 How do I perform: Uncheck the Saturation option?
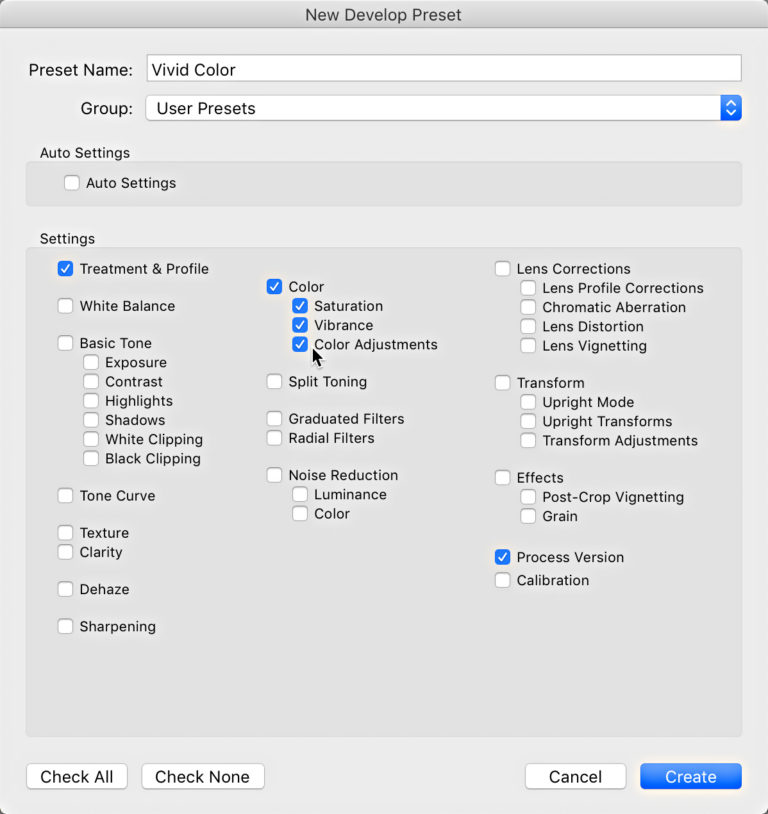coord(300,306)
